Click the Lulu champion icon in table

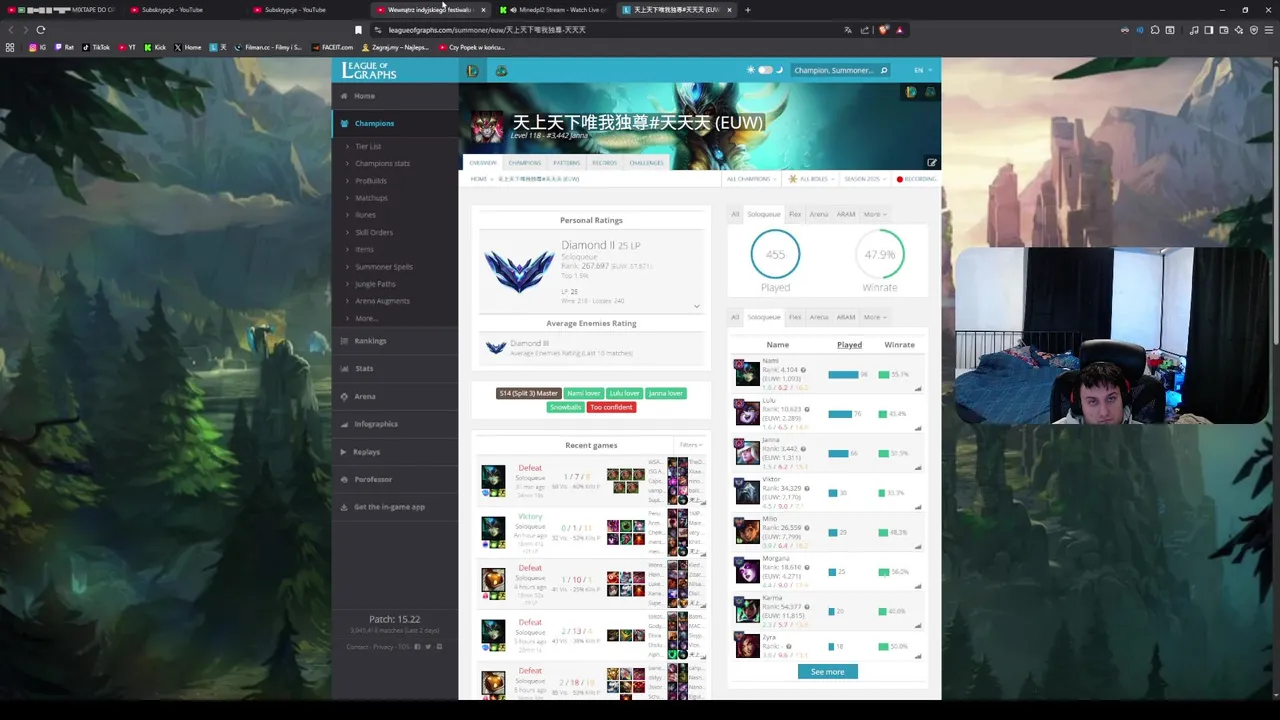pos(747,412)
